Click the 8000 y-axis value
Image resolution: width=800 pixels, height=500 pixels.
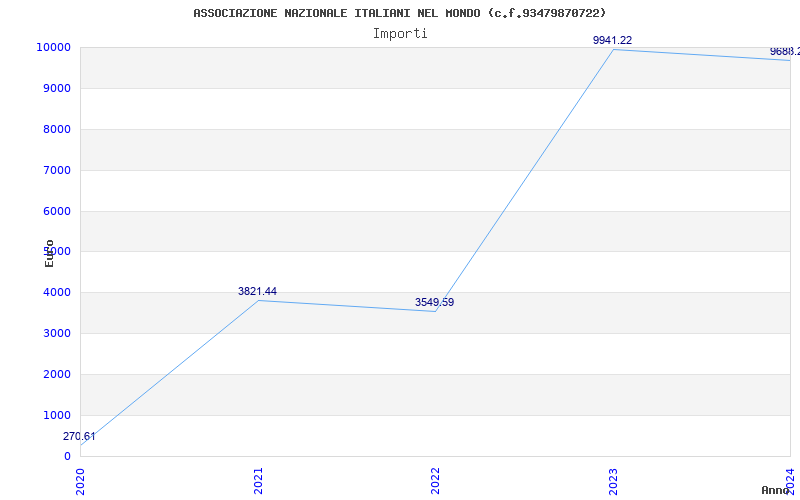click(x=57, y=129)
